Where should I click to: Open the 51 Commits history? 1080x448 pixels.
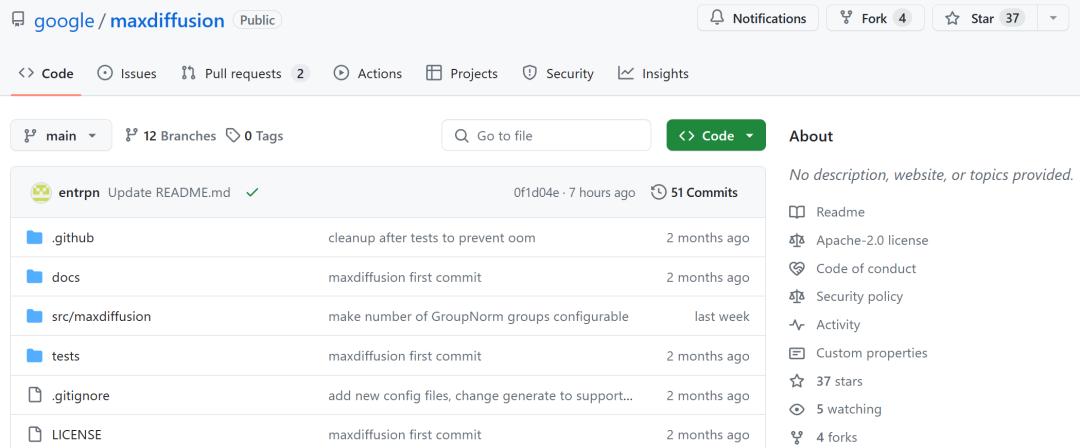(694, 192)
